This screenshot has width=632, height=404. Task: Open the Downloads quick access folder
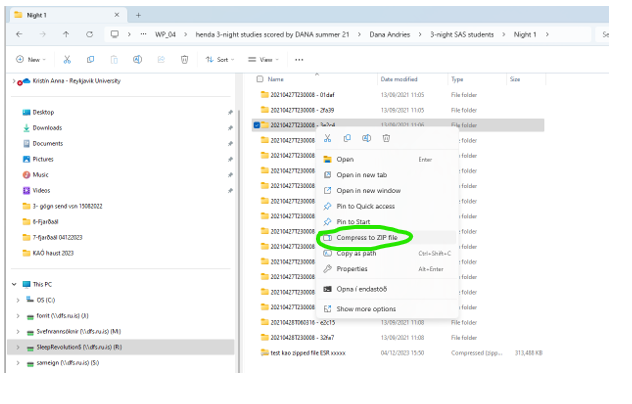tap(47, 128)
